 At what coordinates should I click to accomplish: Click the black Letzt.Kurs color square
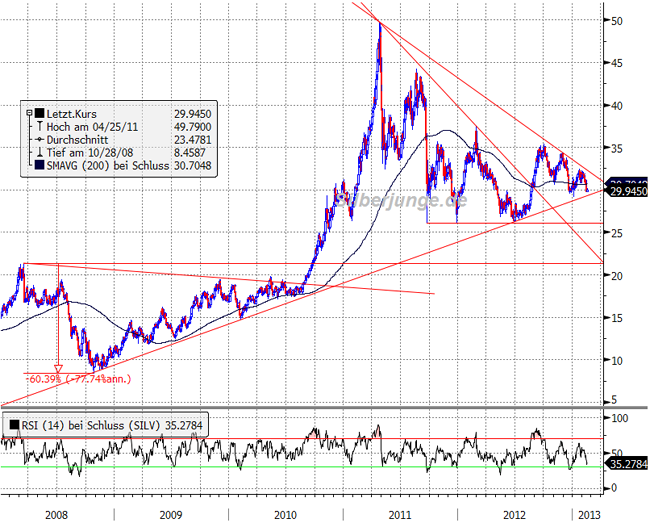(x=38, y=113)
